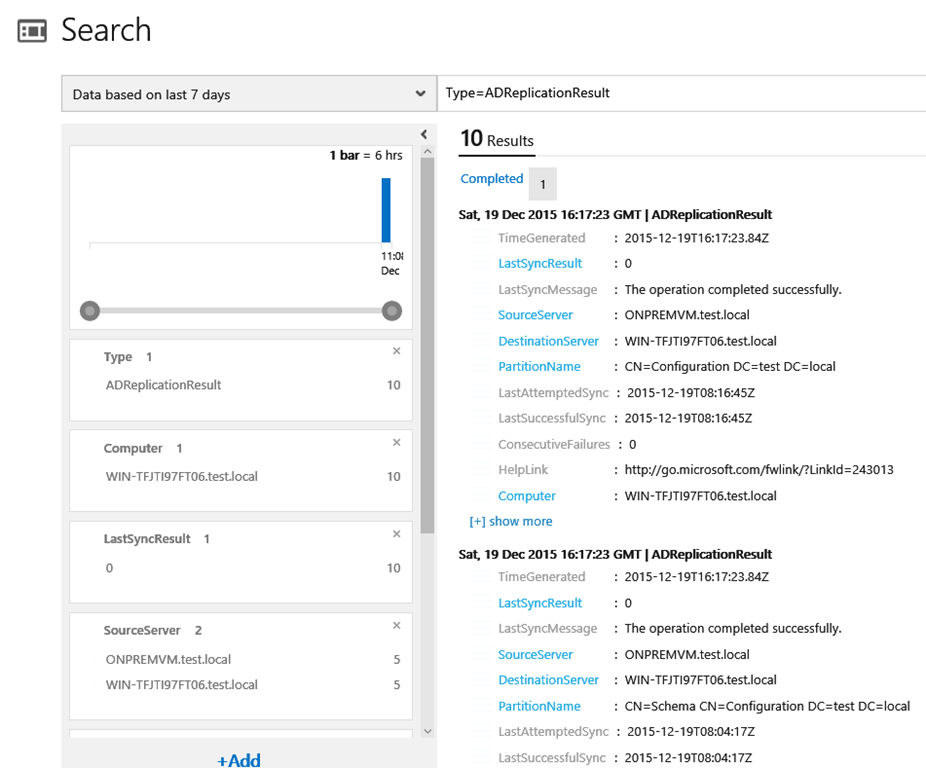Click the Search page icon beside the title
Screen dimensions: 926x768
[x=32, y=31]
